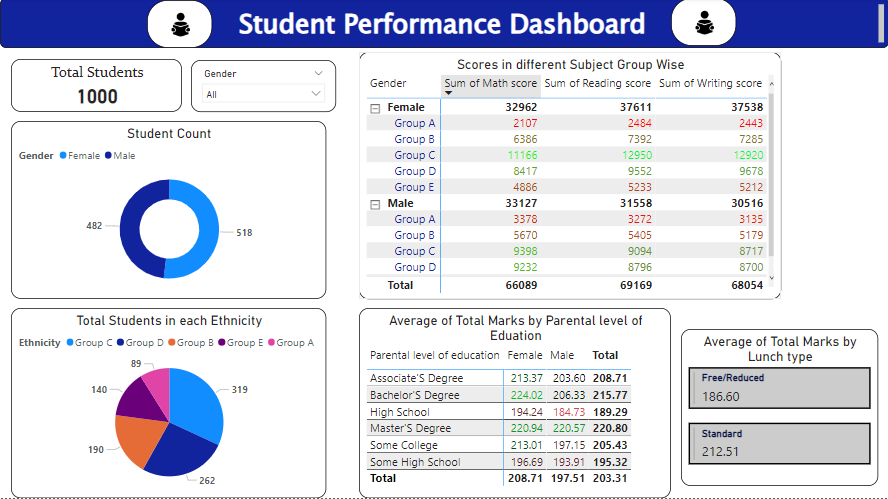Click the Group C legend marker in Ethnicity chart

[x=71, y=343]
